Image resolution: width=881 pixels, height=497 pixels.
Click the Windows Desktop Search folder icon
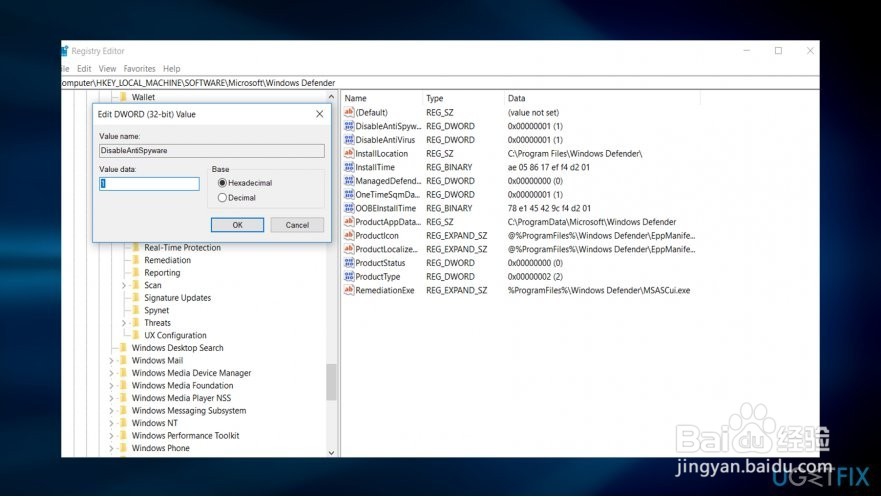click(123, 348)
